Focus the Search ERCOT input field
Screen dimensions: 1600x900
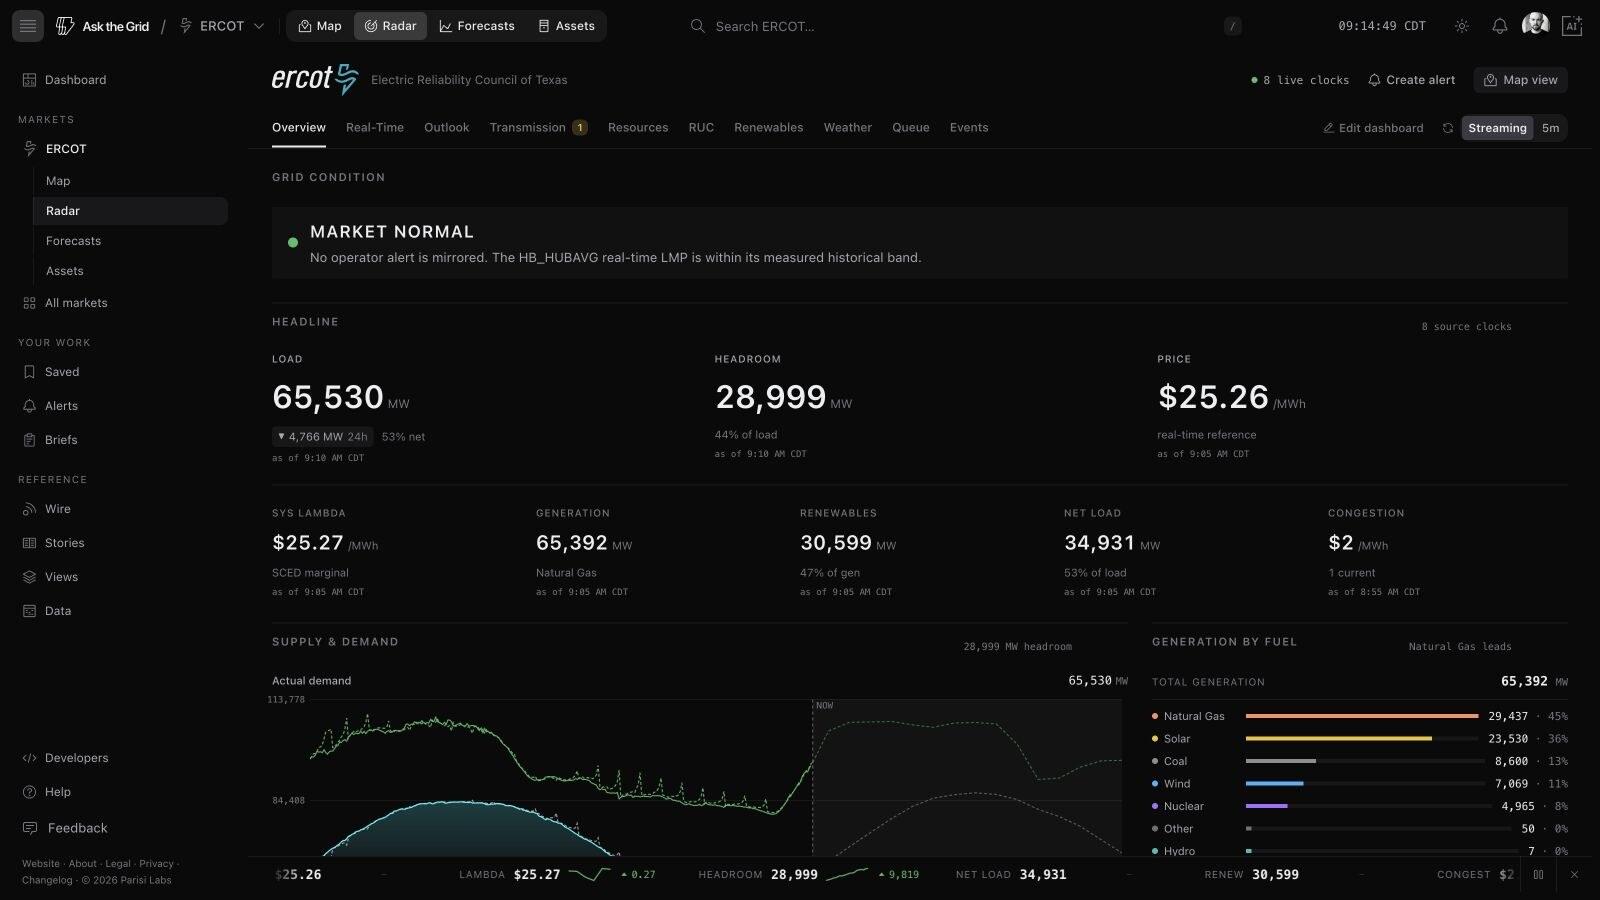[x=960, y=26]
